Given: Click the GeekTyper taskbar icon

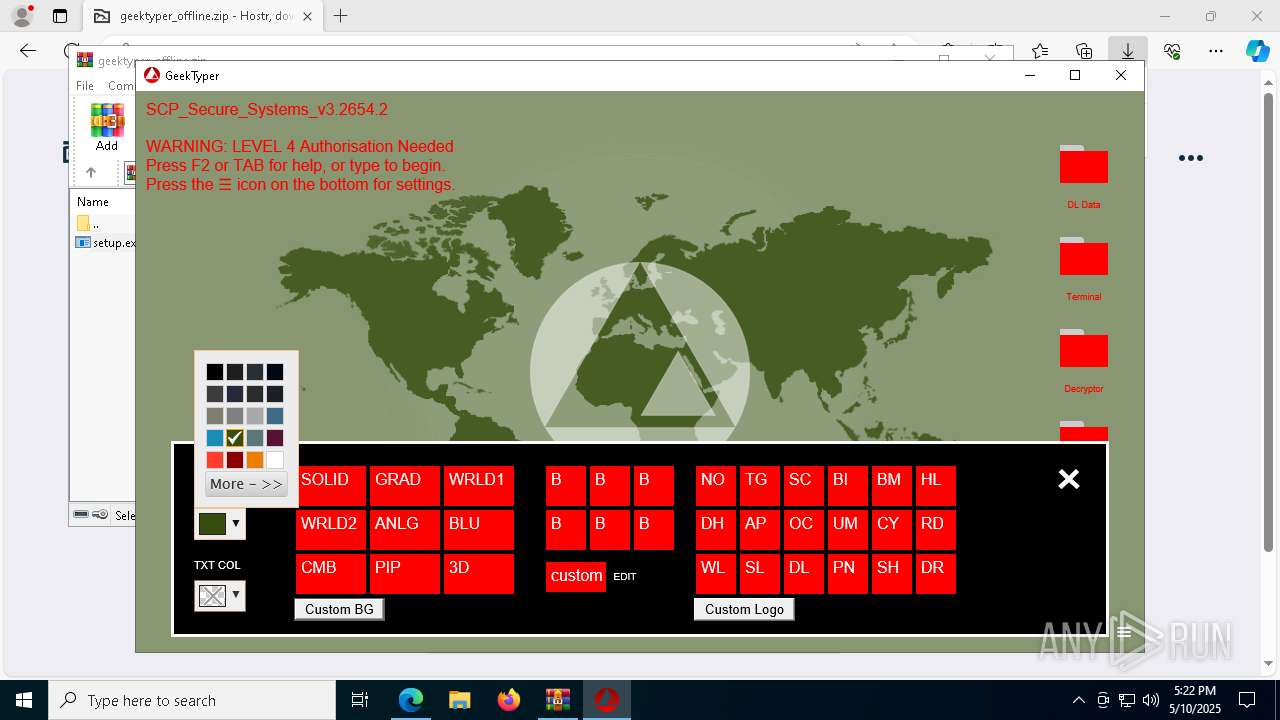Looking at the screenshot, I should (606, 700).
